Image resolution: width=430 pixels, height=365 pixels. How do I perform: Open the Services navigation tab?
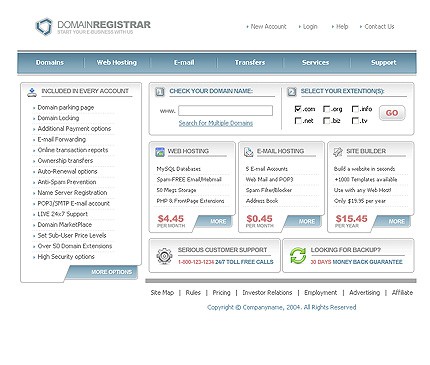coord(315,62)
